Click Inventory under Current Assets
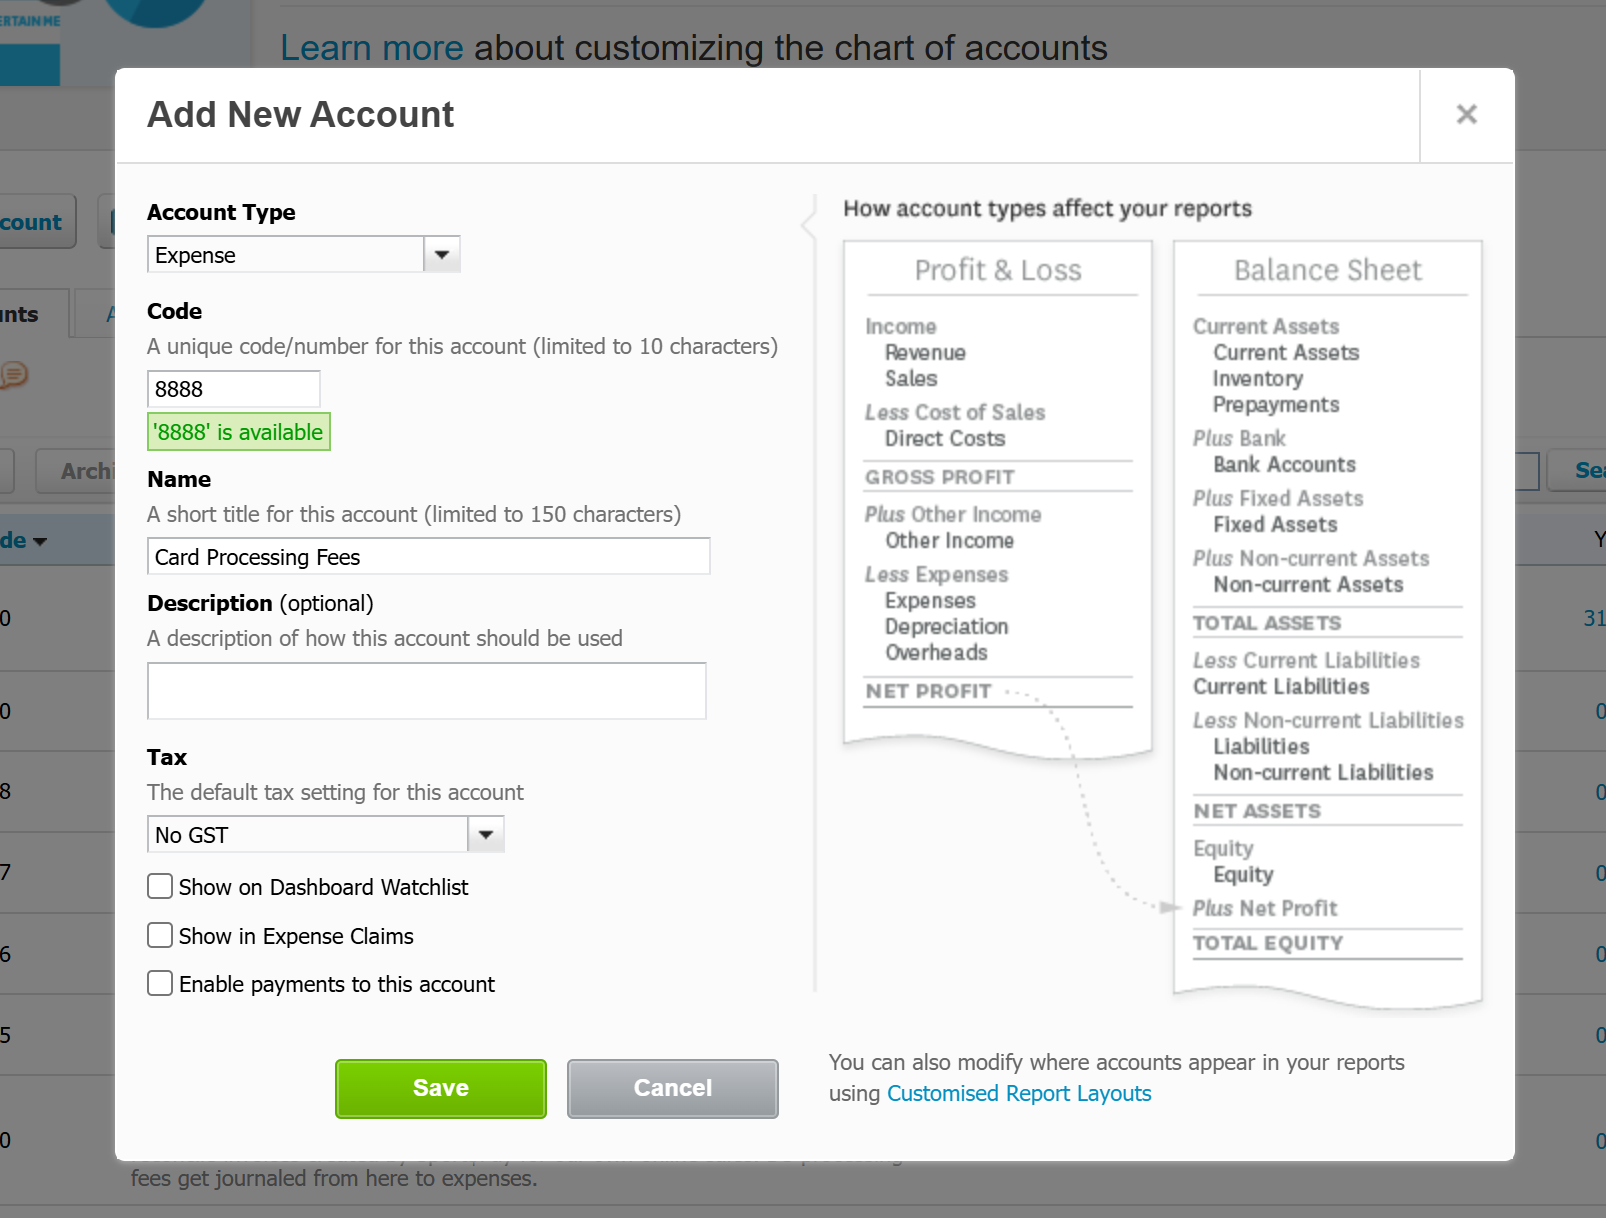The height and width of the screenshot is (1218, 1606). pyautogui.click(x=1258, y=379)
